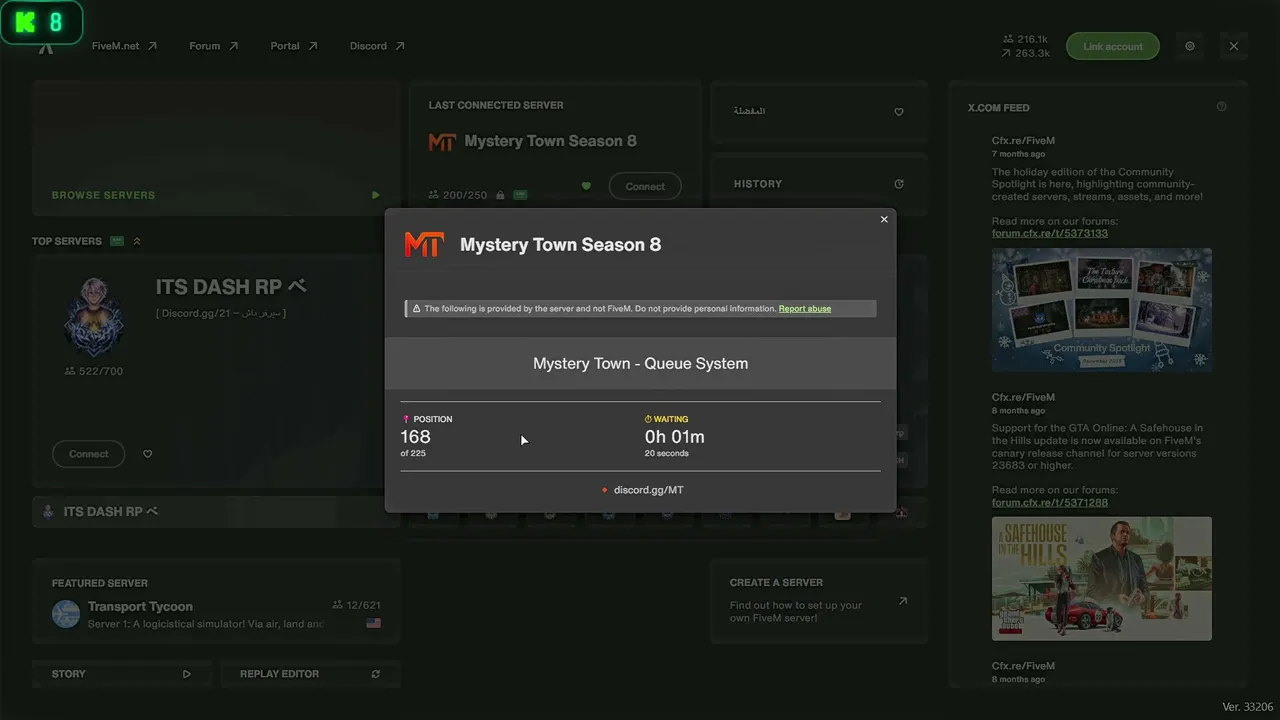Click the Link account button
Screen dimensions: 1280x720
click(x=1112, y=46)
